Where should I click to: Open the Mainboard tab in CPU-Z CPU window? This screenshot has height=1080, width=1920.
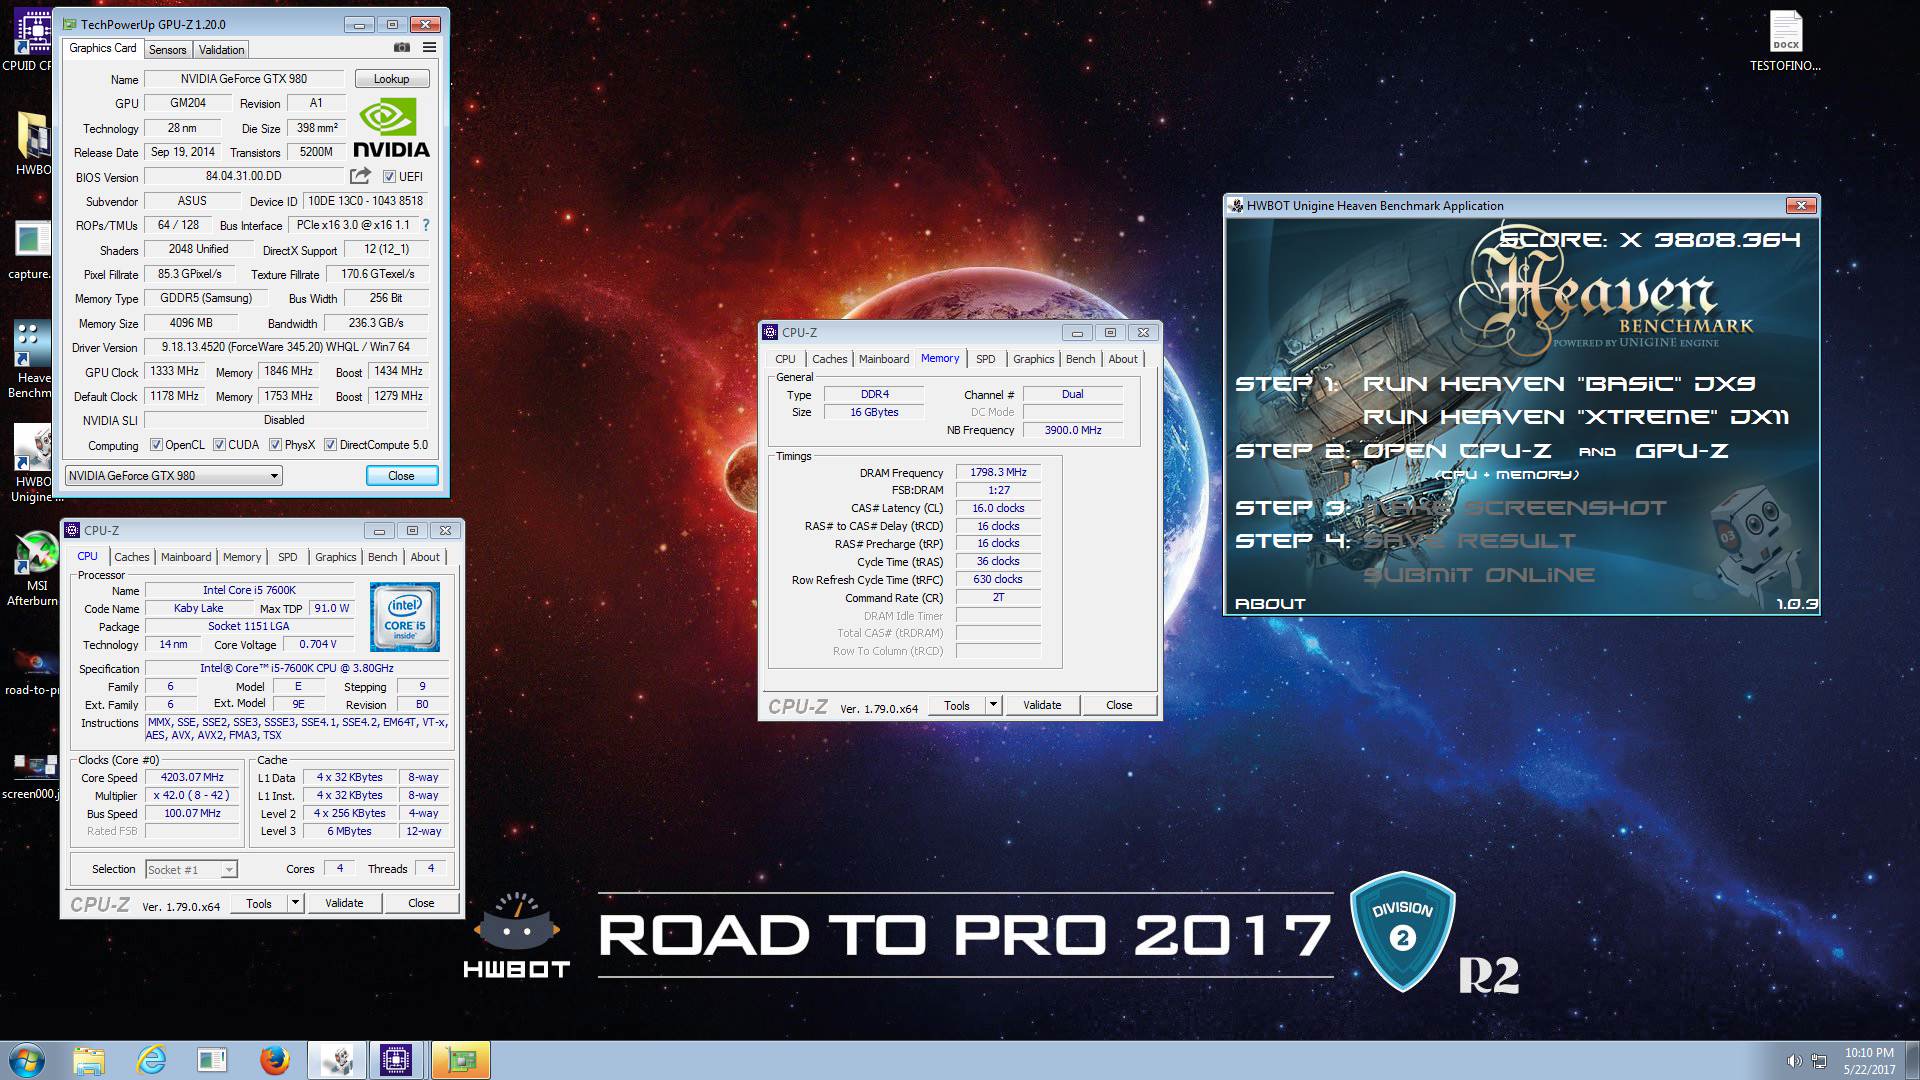click(186, 557)
